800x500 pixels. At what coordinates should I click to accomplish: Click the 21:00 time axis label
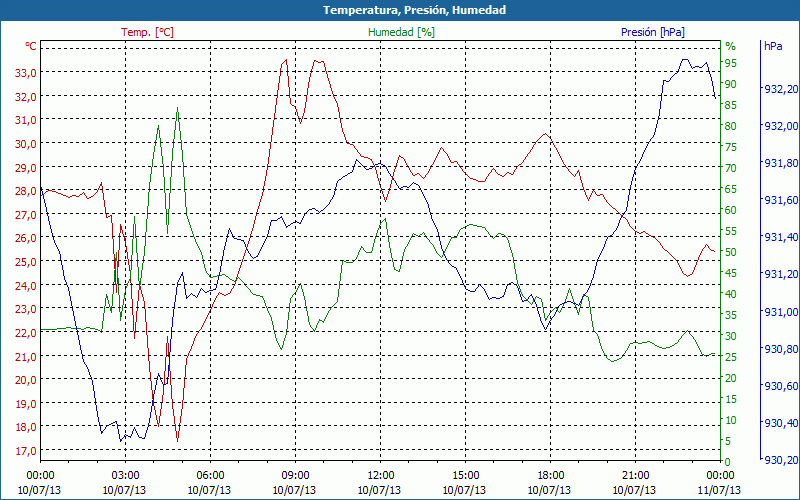[x=636, y=476]
